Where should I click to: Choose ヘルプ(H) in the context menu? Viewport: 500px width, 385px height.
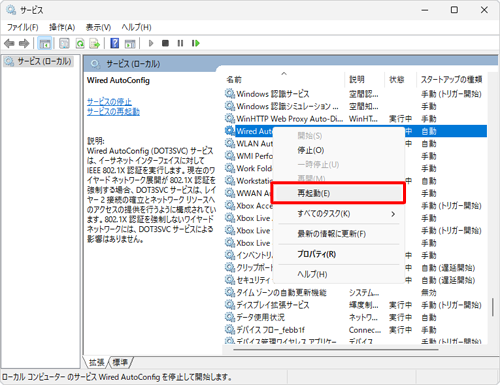pos(338,274)
